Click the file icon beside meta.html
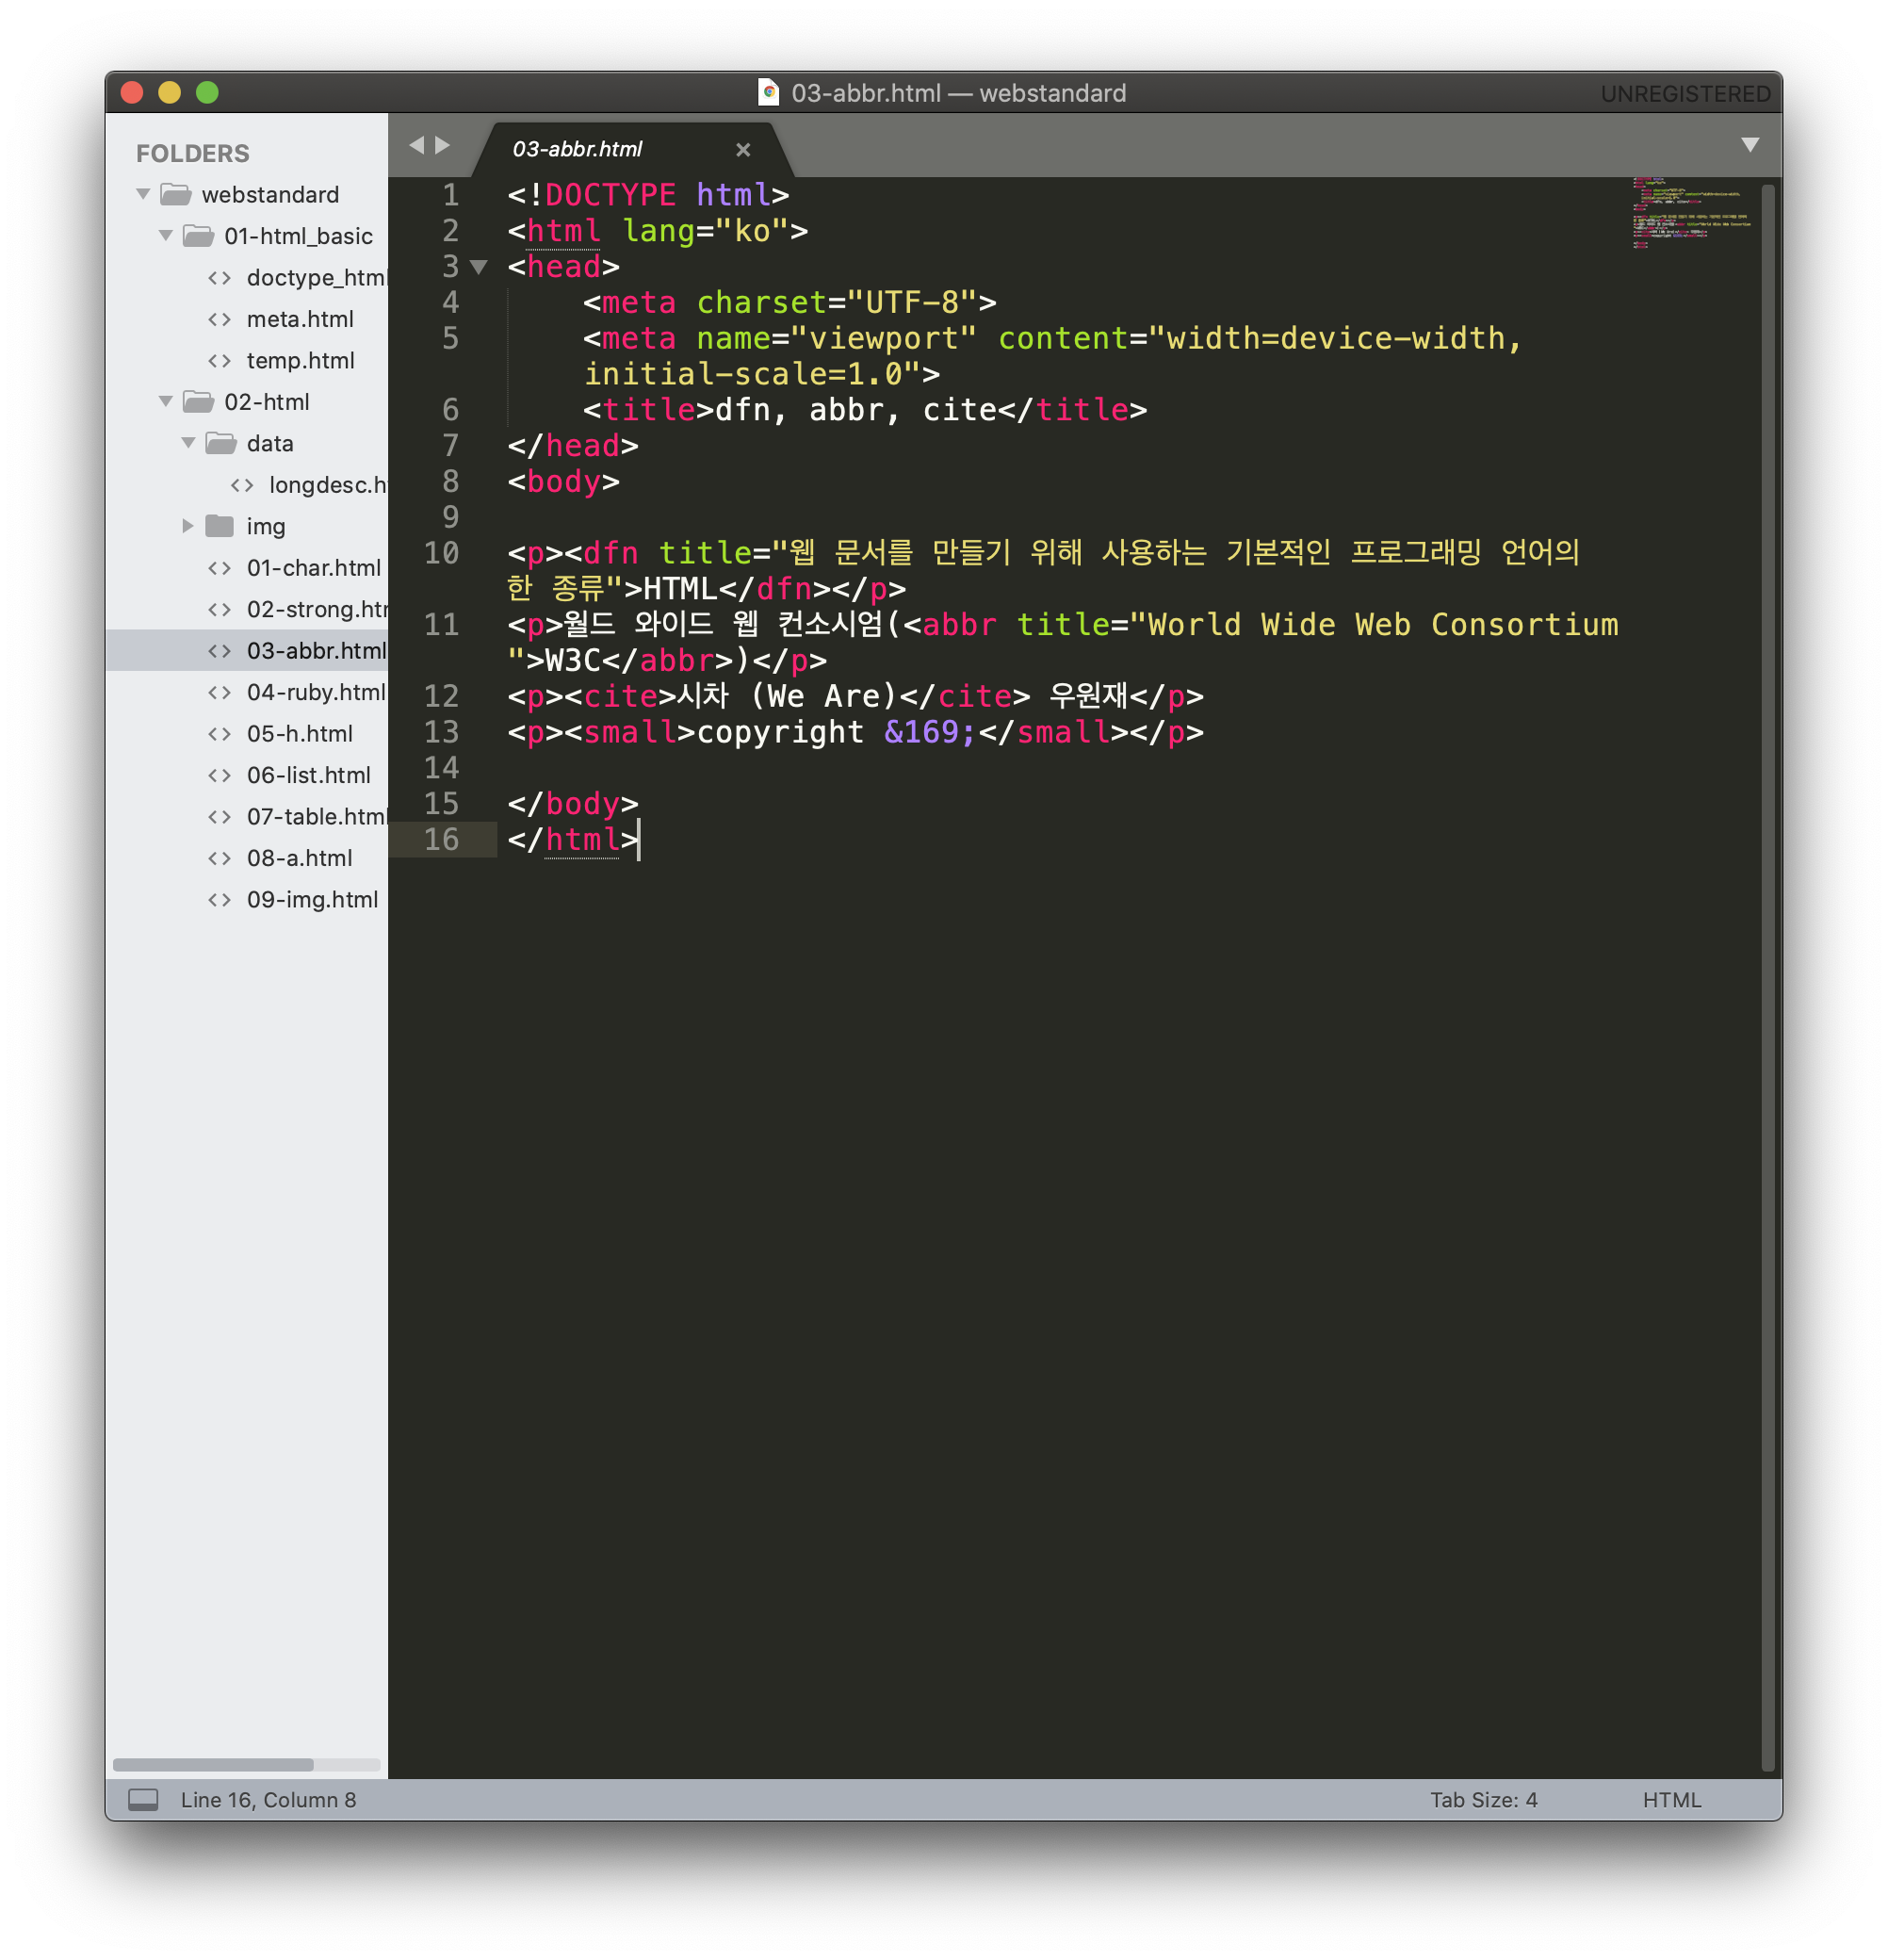The image size is (1888, 1960). pos(220,319)
